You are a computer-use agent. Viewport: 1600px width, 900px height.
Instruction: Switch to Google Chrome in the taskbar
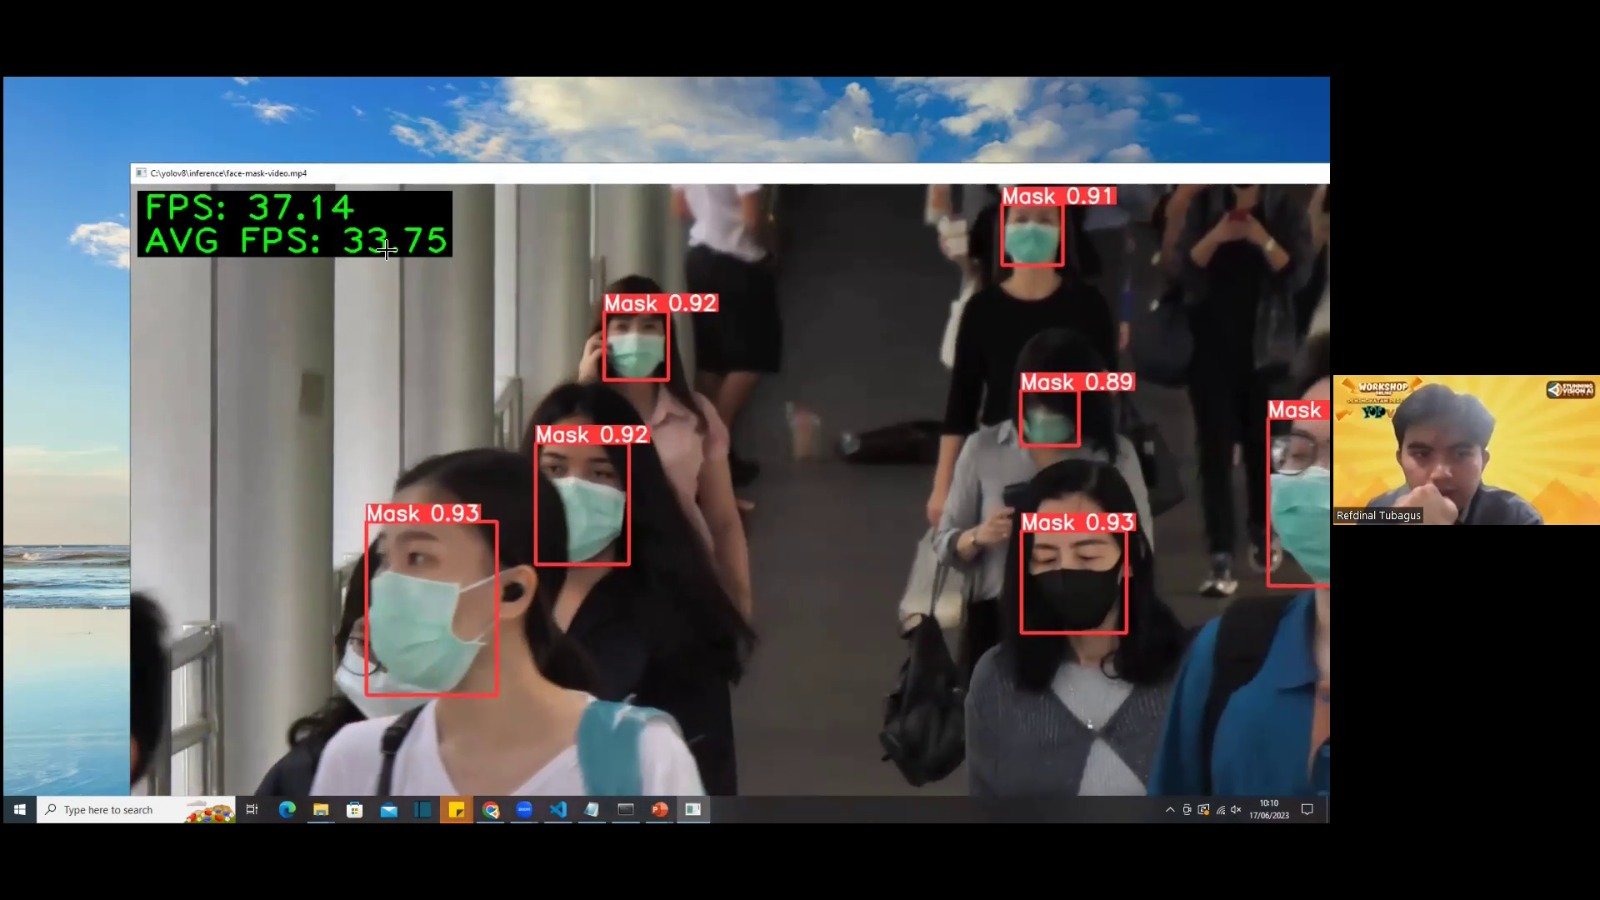(490, 810)
